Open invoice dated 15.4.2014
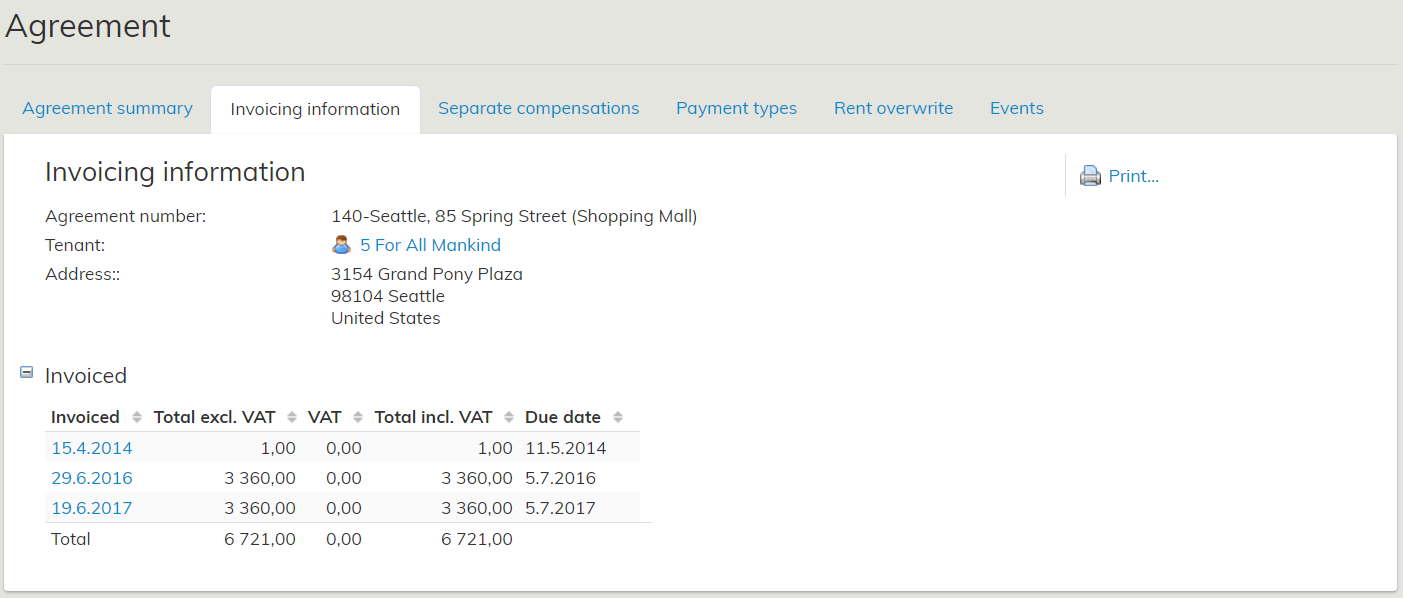 tap(92, 448)
